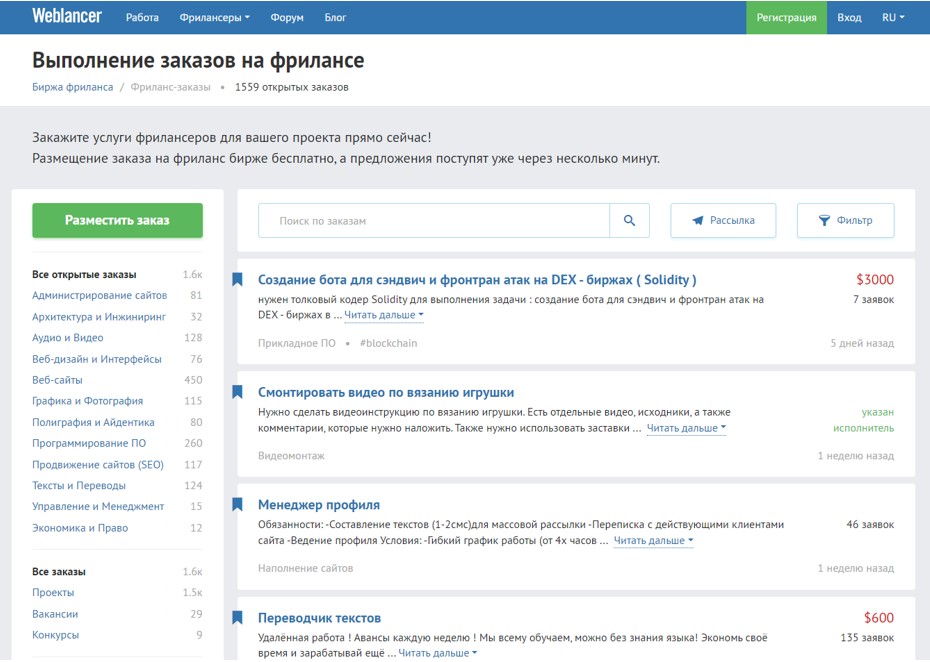Expand the RU language dropdown

pos(893,17)
